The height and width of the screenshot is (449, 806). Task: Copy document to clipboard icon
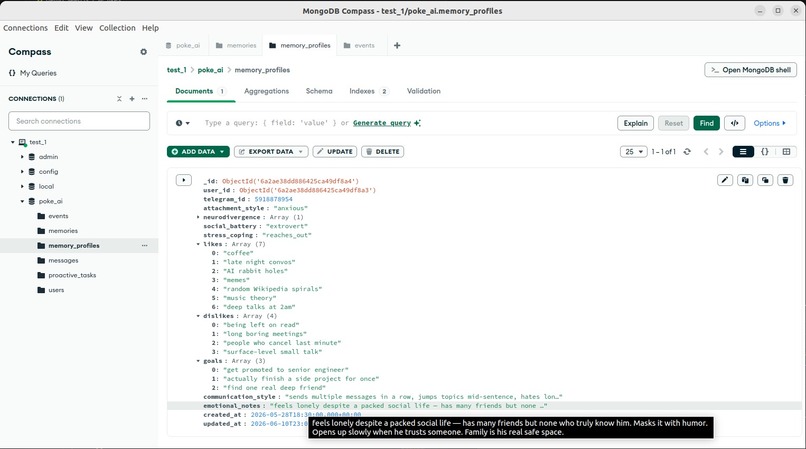(745, 180)
